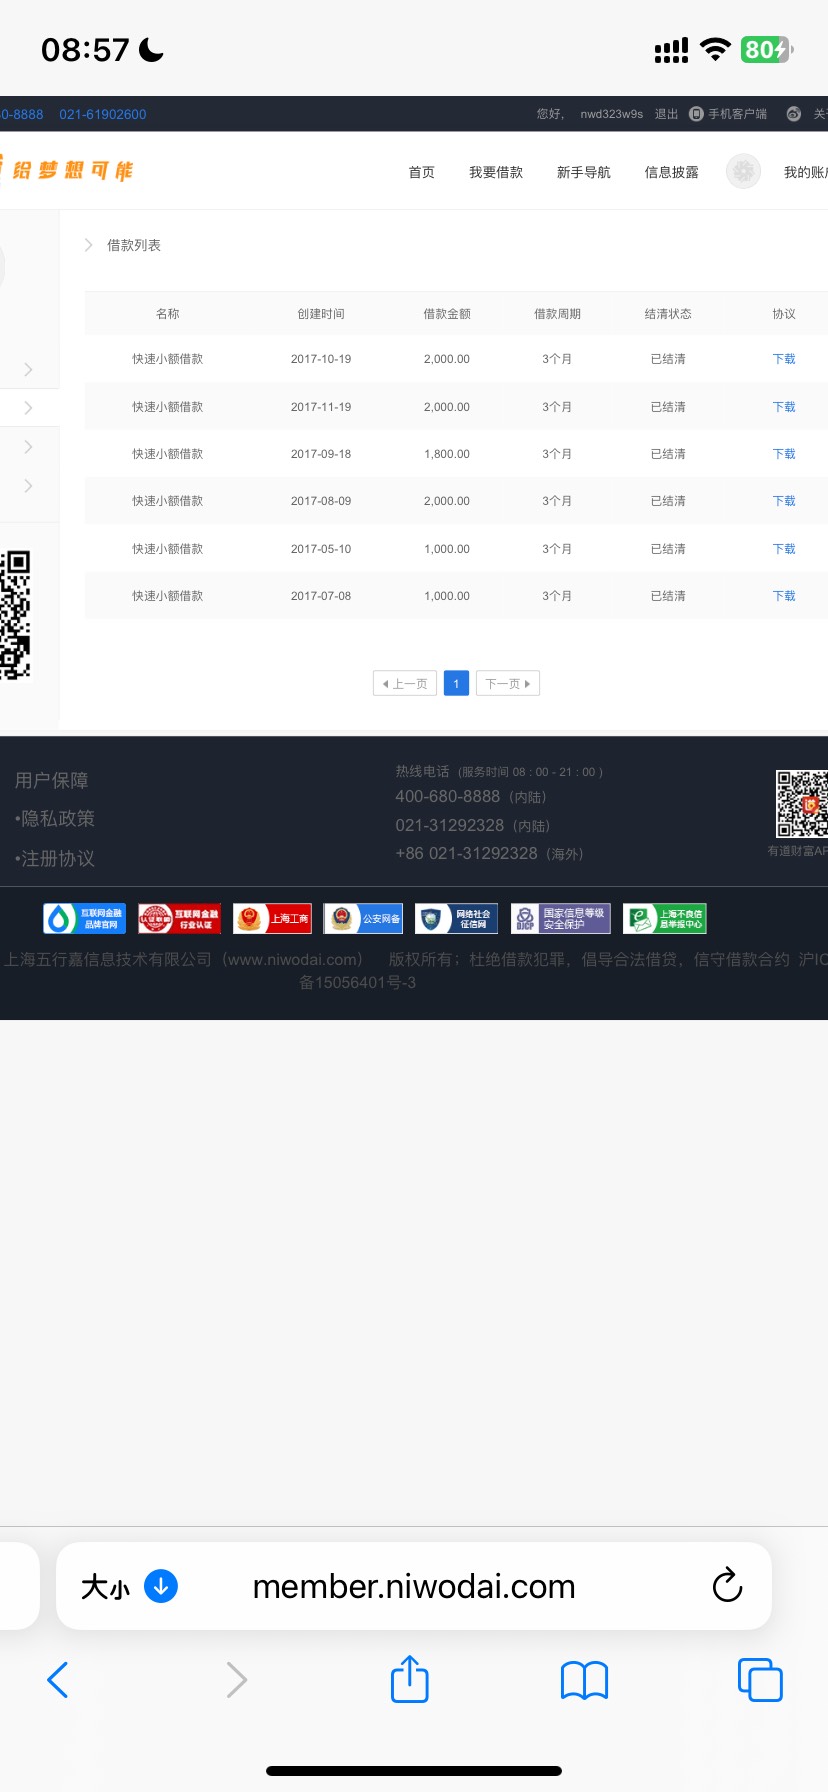Open the 我的账户 menu item
This screenshot has height=1792, width=828.
[x=806, y=172]
